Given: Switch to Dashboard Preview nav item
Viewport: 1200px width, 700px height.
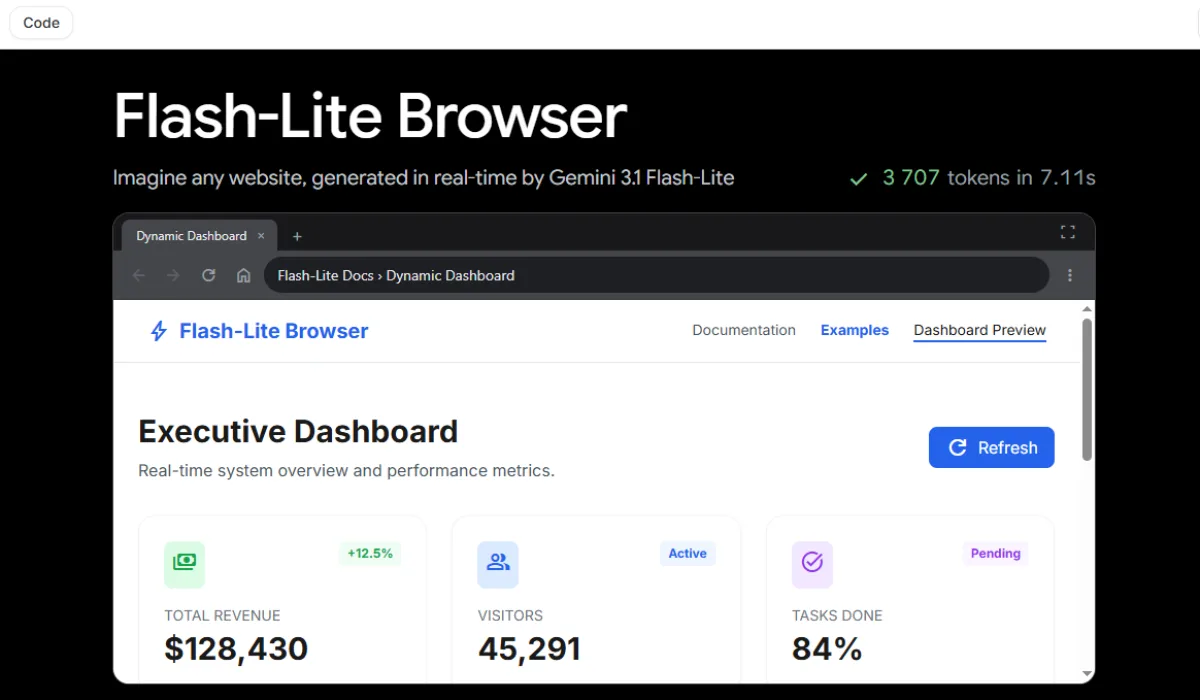Looking at the screenshot, I should (979, 330).
